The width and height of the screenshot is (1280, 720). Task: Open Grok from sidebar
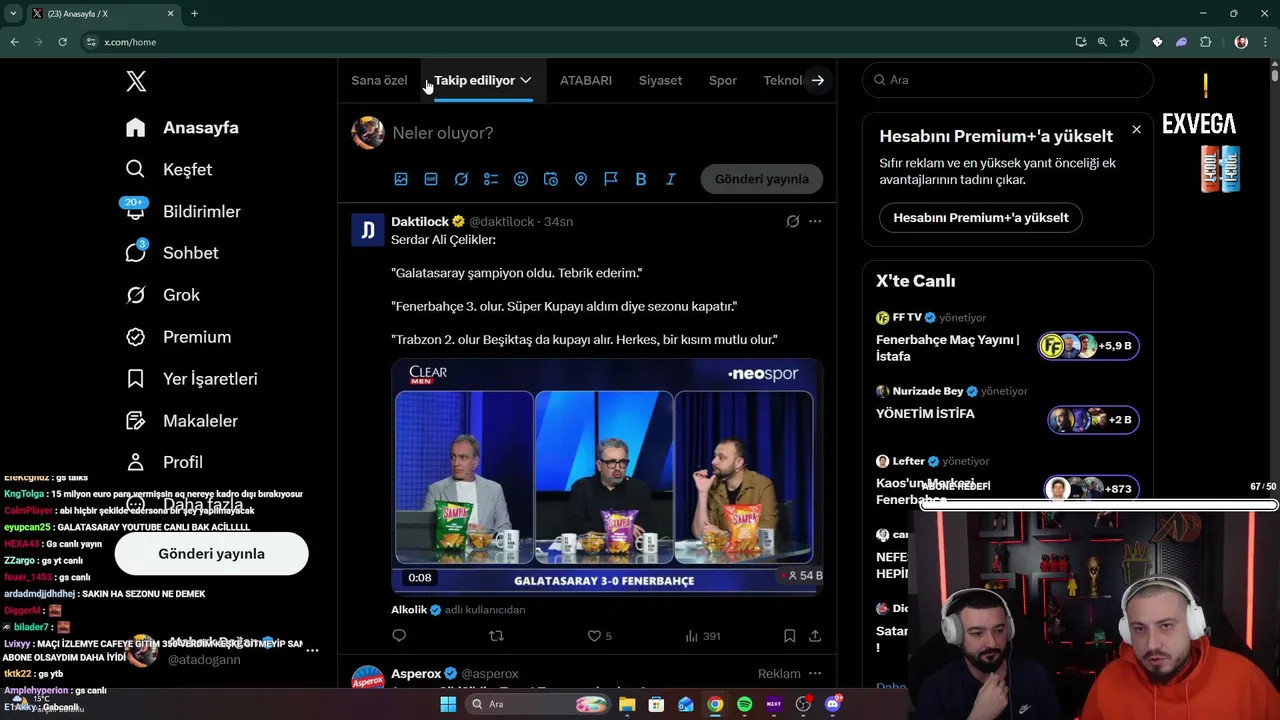[162, 295]
